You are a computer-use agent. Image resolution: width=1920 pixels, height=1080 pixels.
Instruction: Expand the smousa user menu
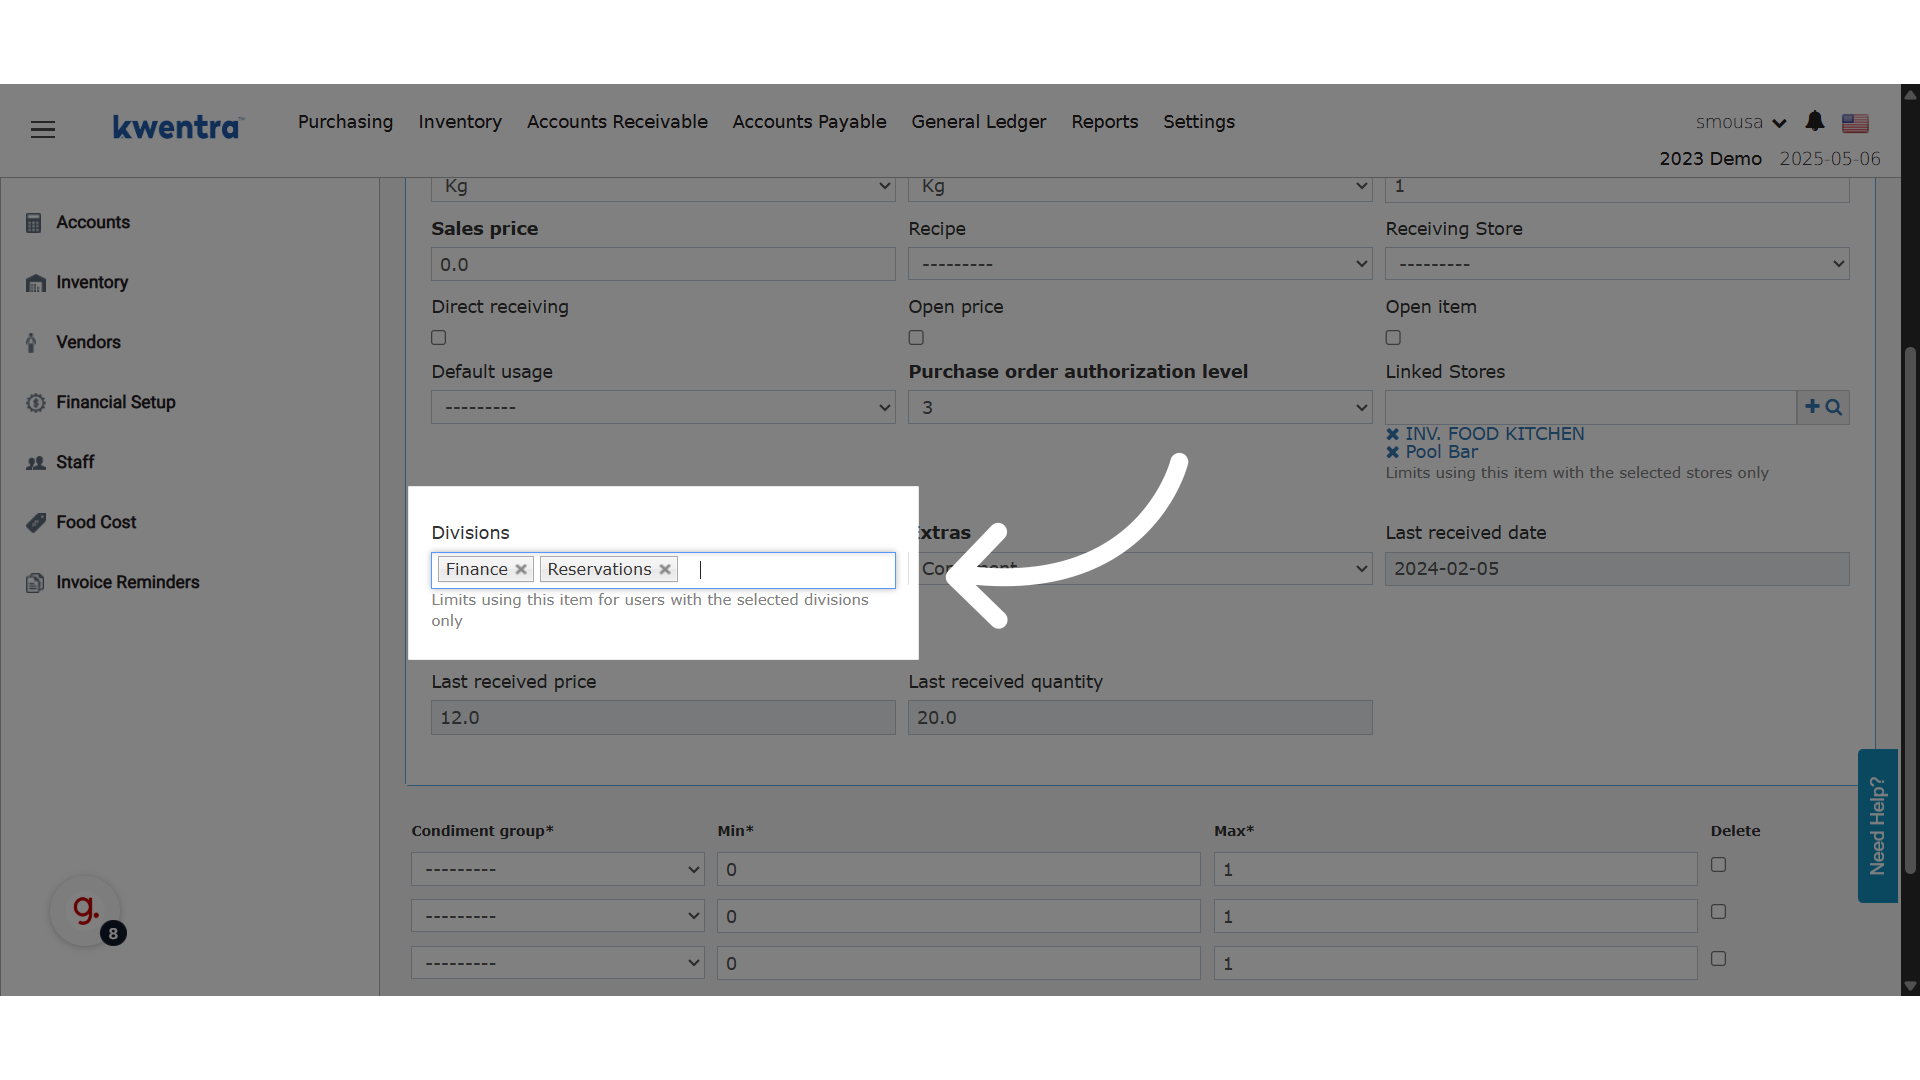point(1741,122)
